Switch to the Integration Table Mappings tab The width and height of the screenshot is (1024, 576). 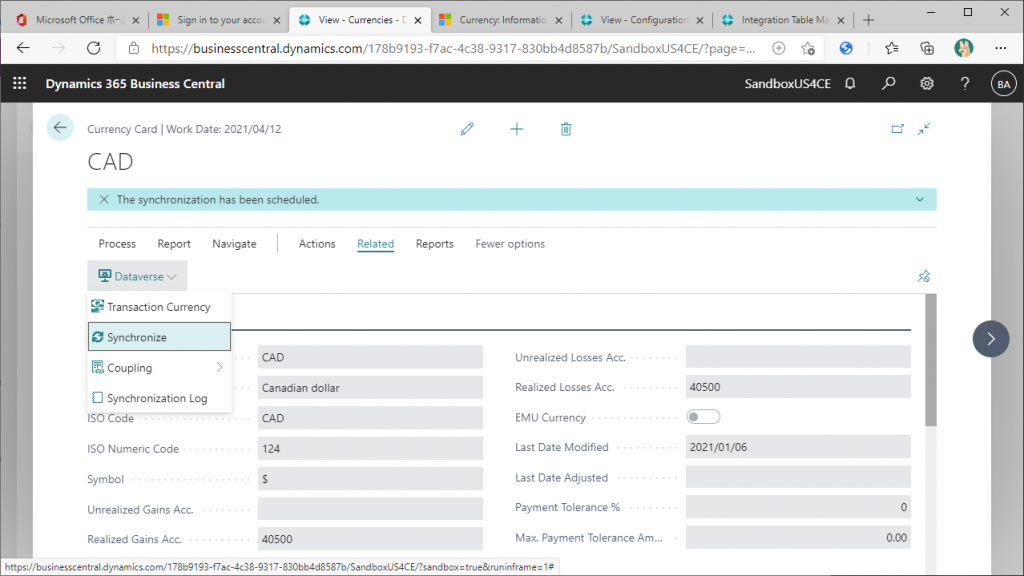click(x=782, y=20)
